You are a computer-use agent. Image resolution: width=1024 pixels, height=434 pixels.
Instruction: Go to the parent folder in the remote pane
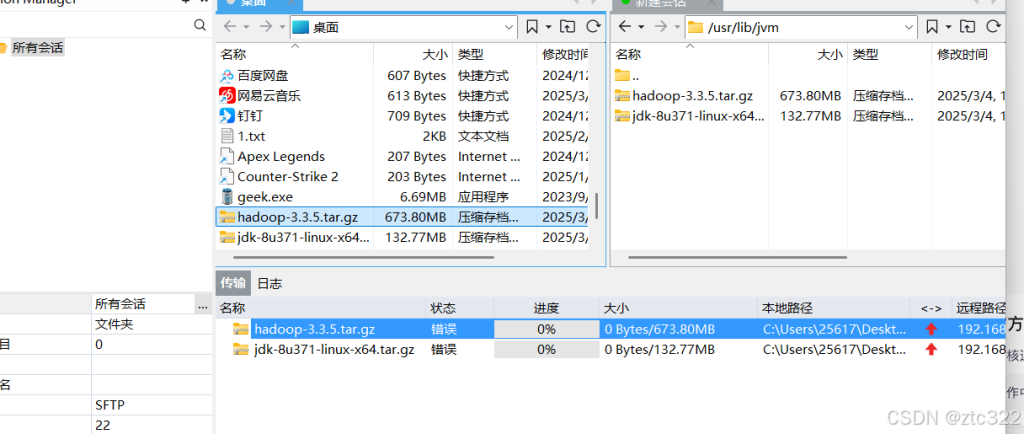[968, 27]
